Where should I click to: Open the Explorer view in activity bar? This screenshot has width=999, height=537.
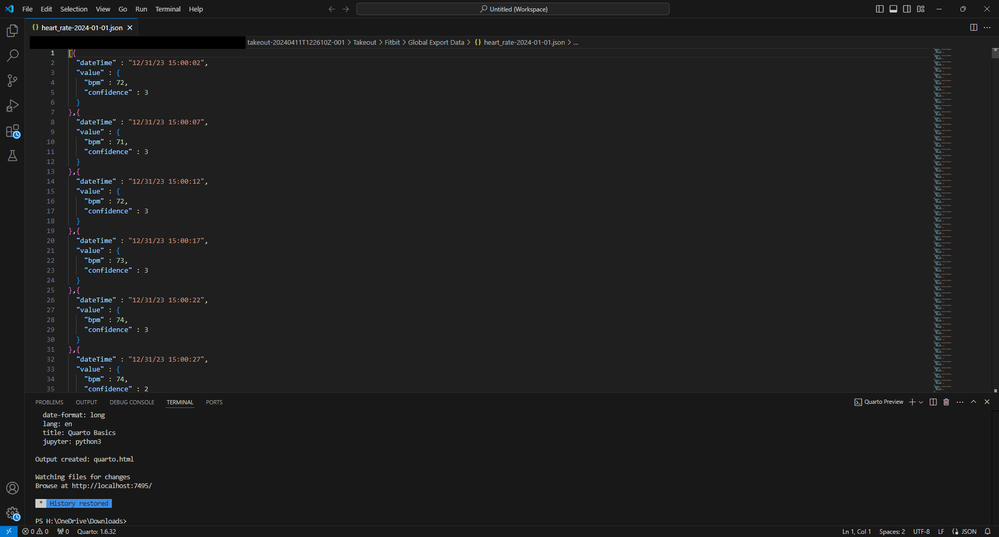(x=13, y=31)
